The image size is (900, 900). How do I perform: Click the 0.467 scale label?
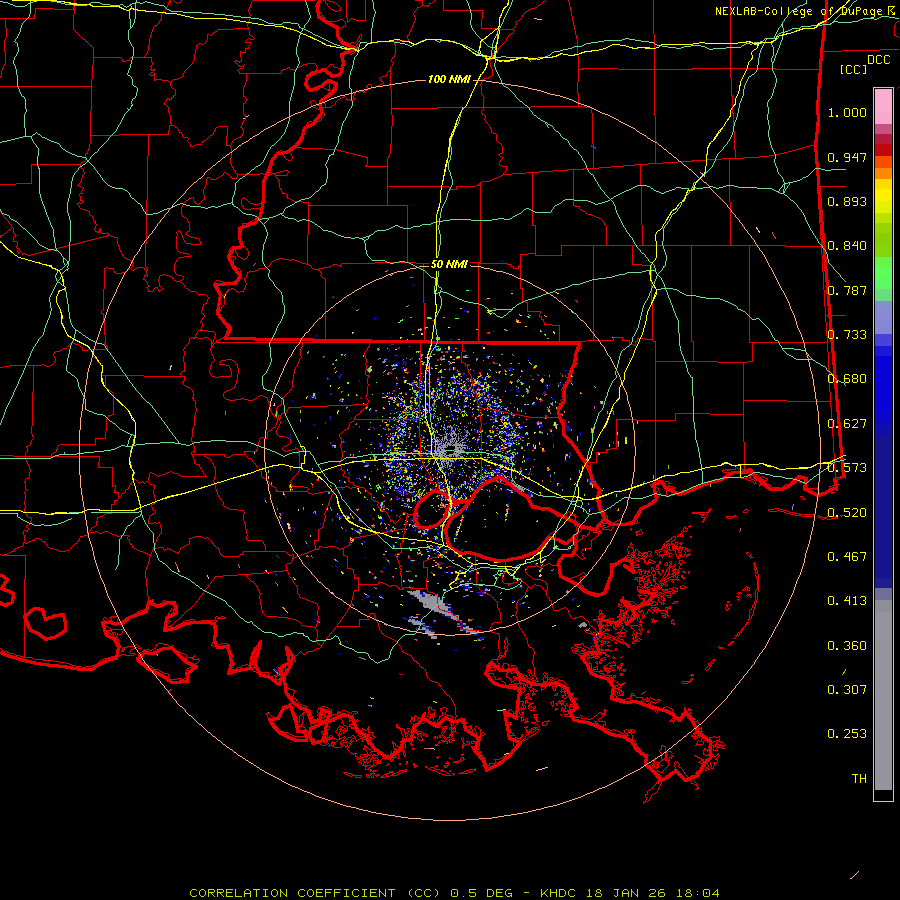point(847,557)
